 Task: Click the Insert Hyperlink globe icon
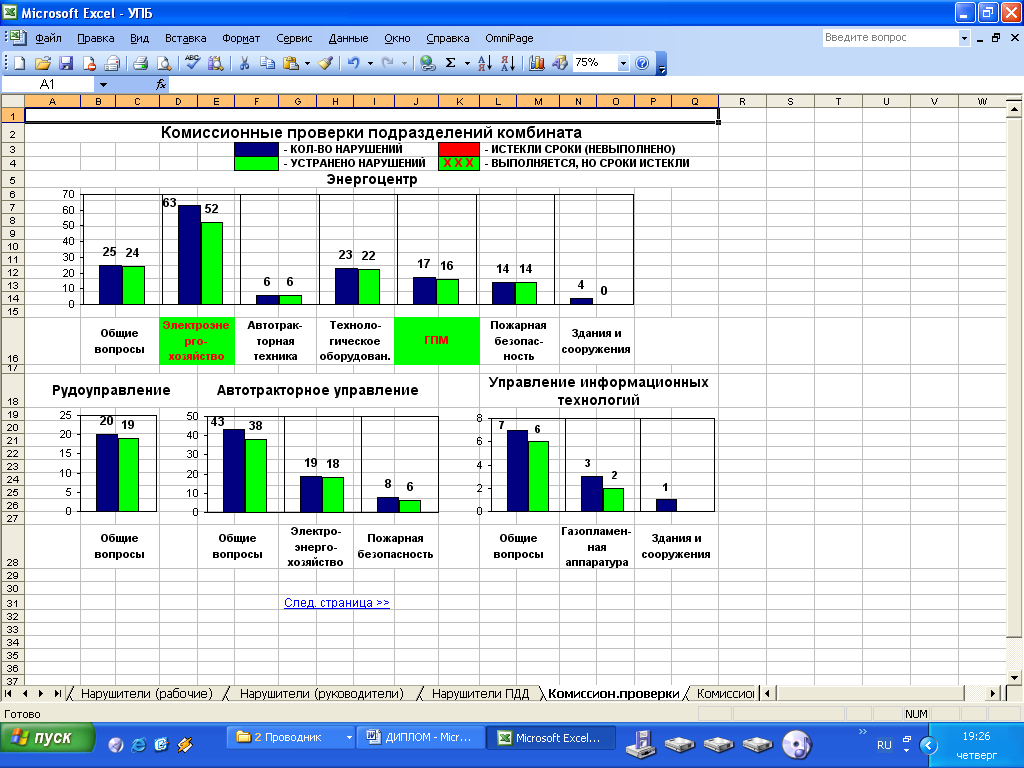click(x=428, y=63)
